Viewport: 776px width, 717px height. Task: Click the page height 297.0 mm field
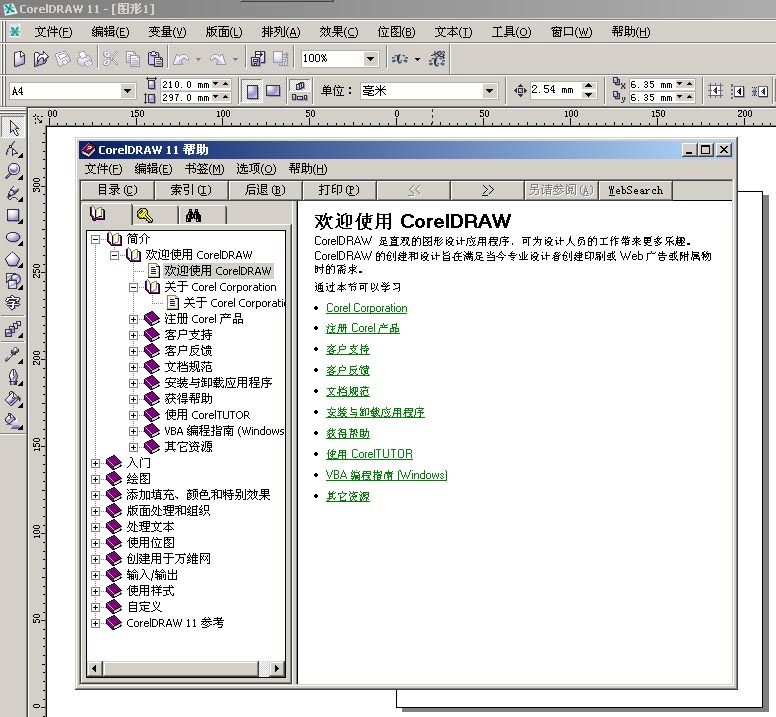tap(186, 97)
